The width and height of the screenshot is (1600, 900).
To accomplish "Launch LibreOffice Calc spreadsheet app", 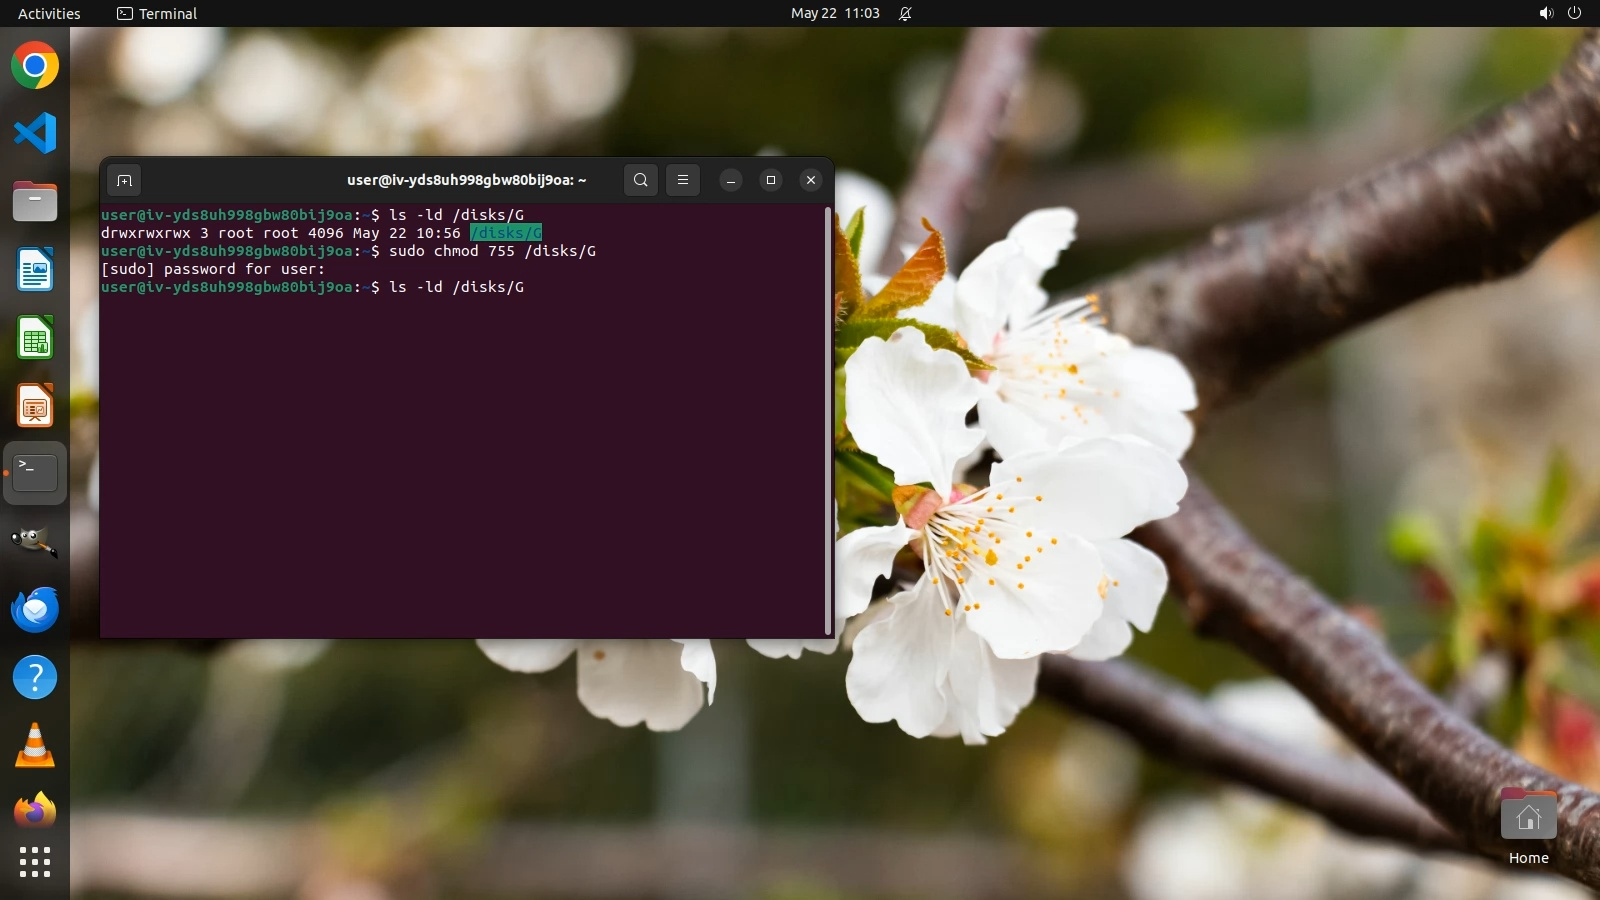I will pyautogui.click(x=35, y=338).
